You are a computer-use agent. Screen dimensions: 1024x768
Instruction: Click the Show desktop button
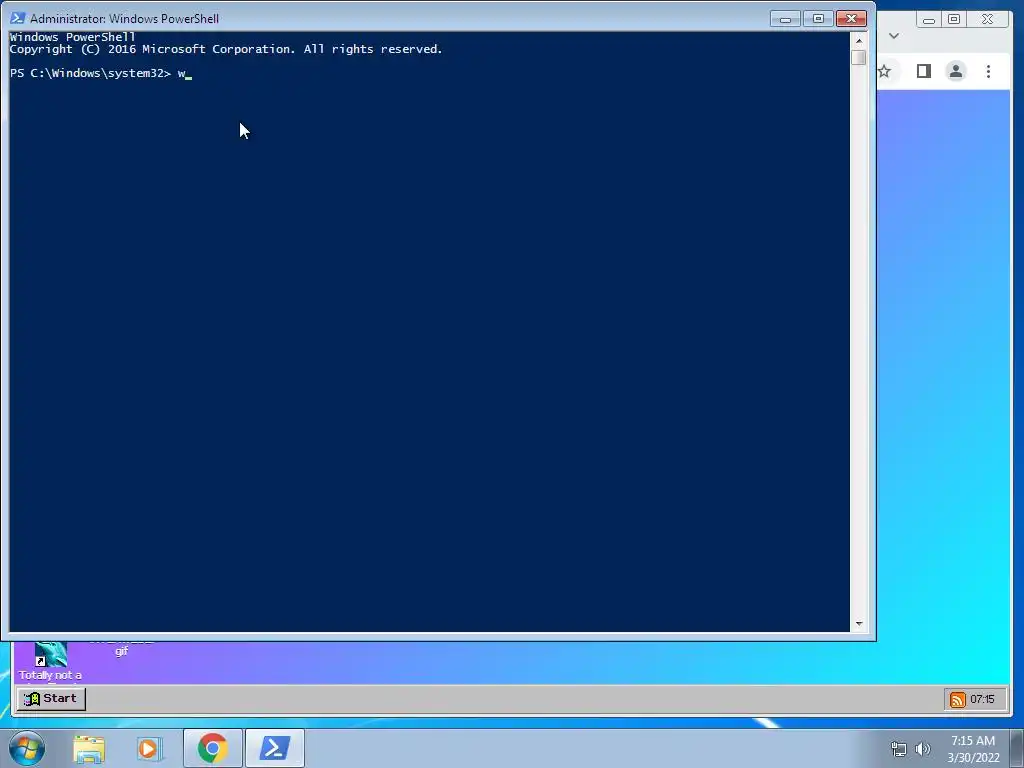[1016, 748]
